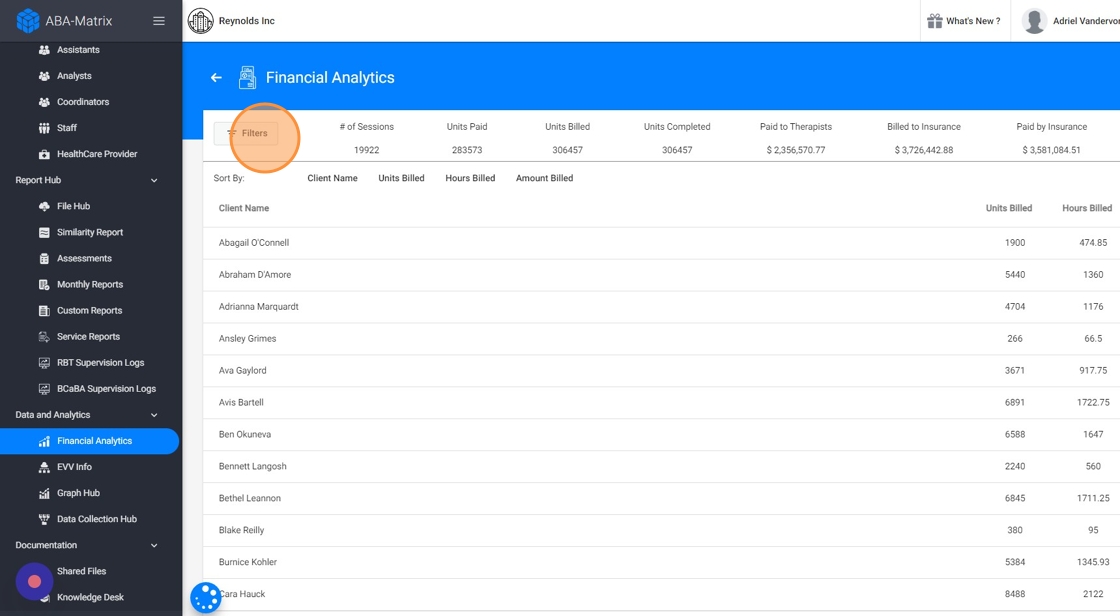The width and height of the screenshot is (1120, 616).
Task: Click the Reynolds Inc company name
Action: (246, 21)
